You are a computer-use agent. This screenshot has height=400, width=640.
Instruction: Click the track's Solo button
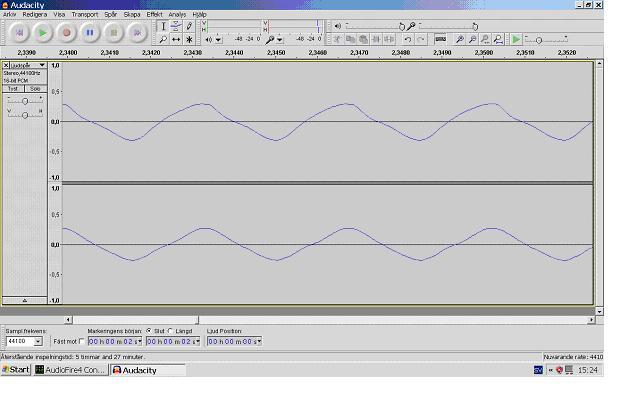coord(35,89)
